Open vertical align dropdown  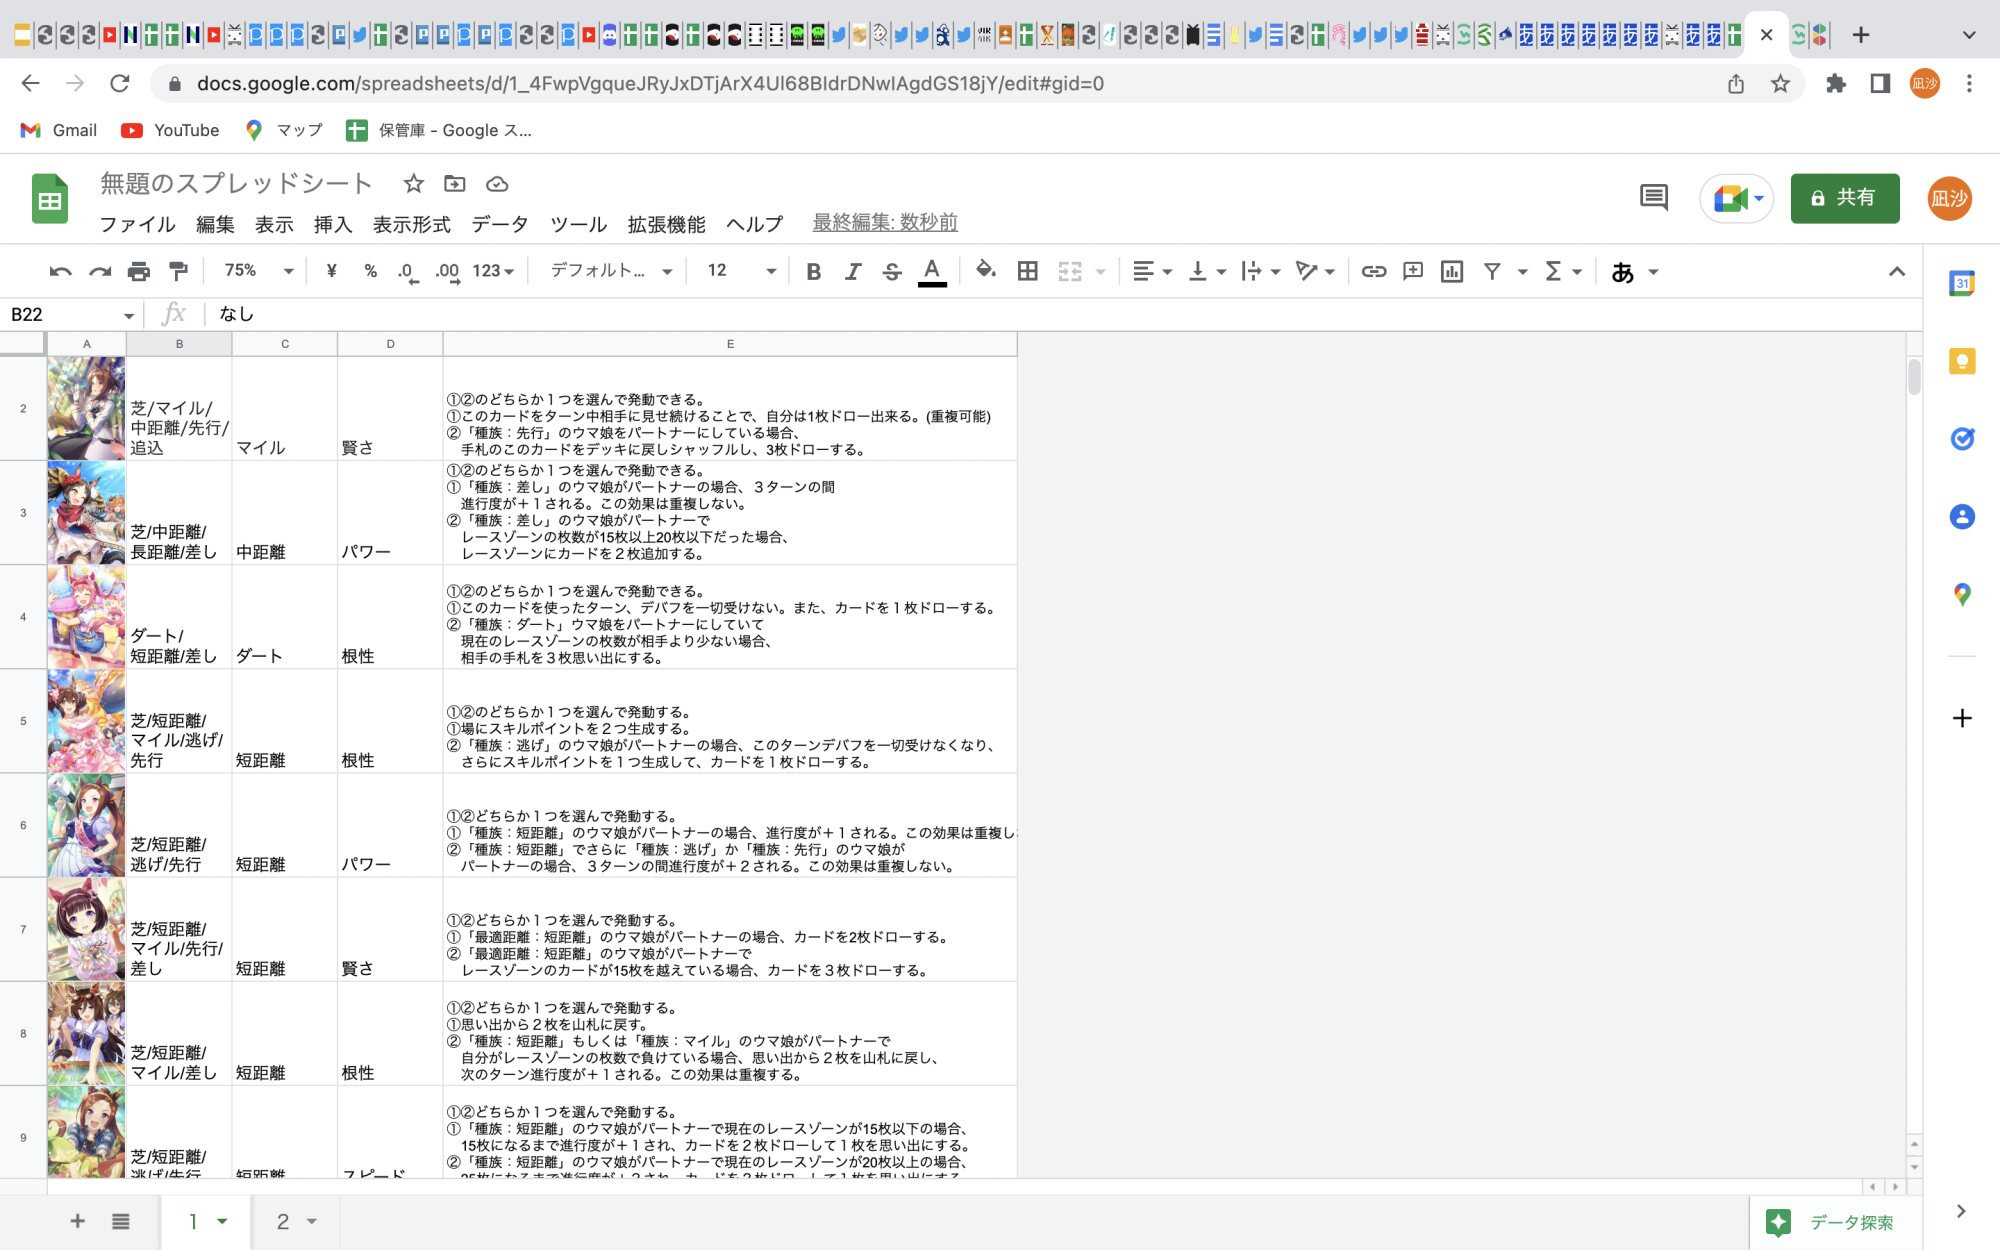coord(1207,271)
